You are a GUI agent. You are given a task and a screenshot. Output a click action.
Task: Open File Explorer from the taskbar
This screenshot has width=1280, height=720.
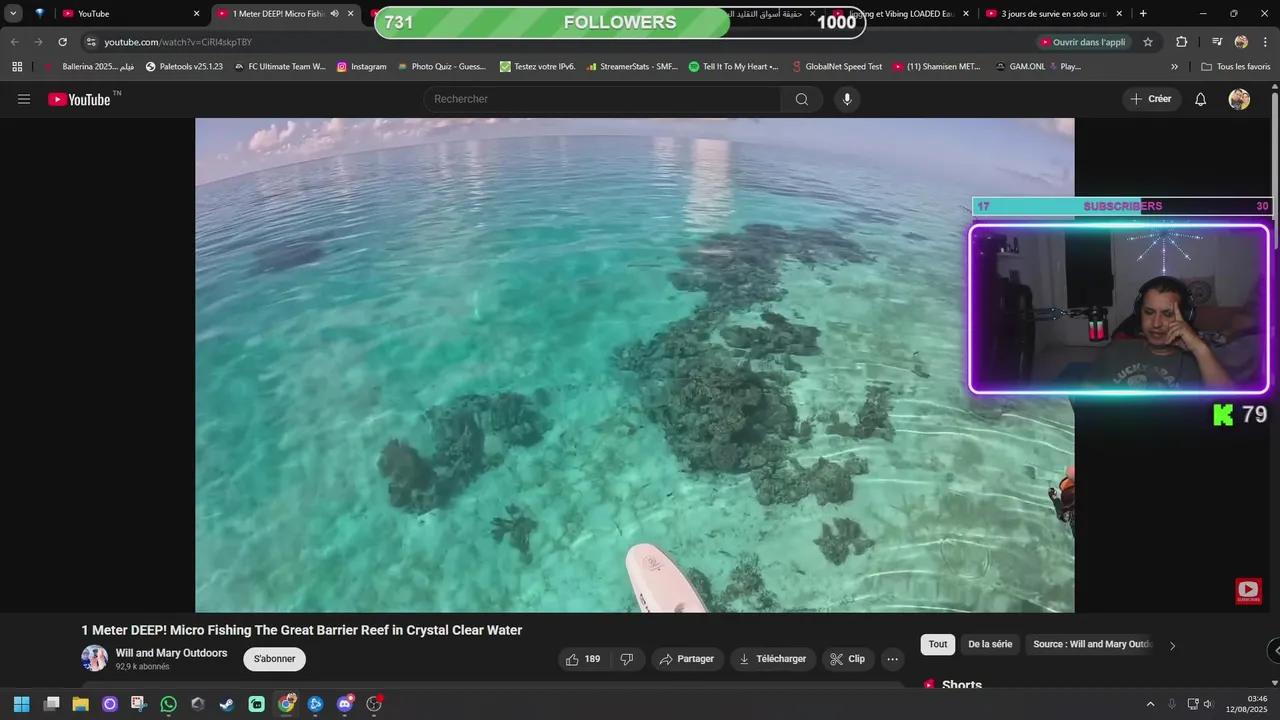click(80, 704)
